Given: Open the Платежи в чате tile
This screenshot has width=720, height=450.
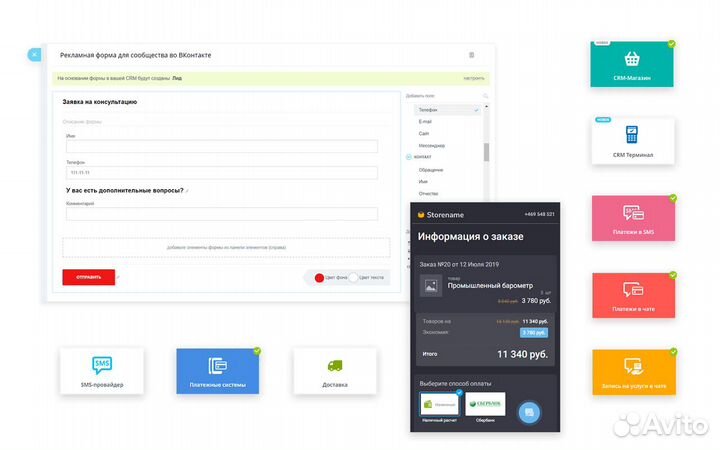Looking at the screenshot, I should pos(632,295).
